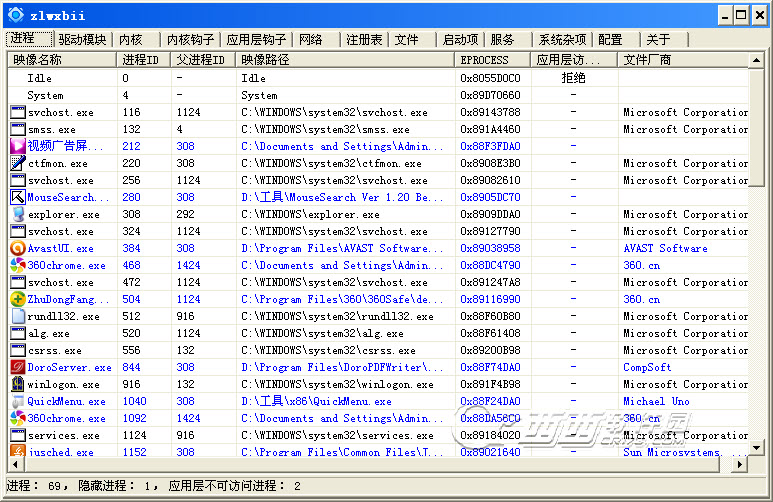Click the rundll32.exe file icon
The image size is (773, 502).
[x=18, y=316]
